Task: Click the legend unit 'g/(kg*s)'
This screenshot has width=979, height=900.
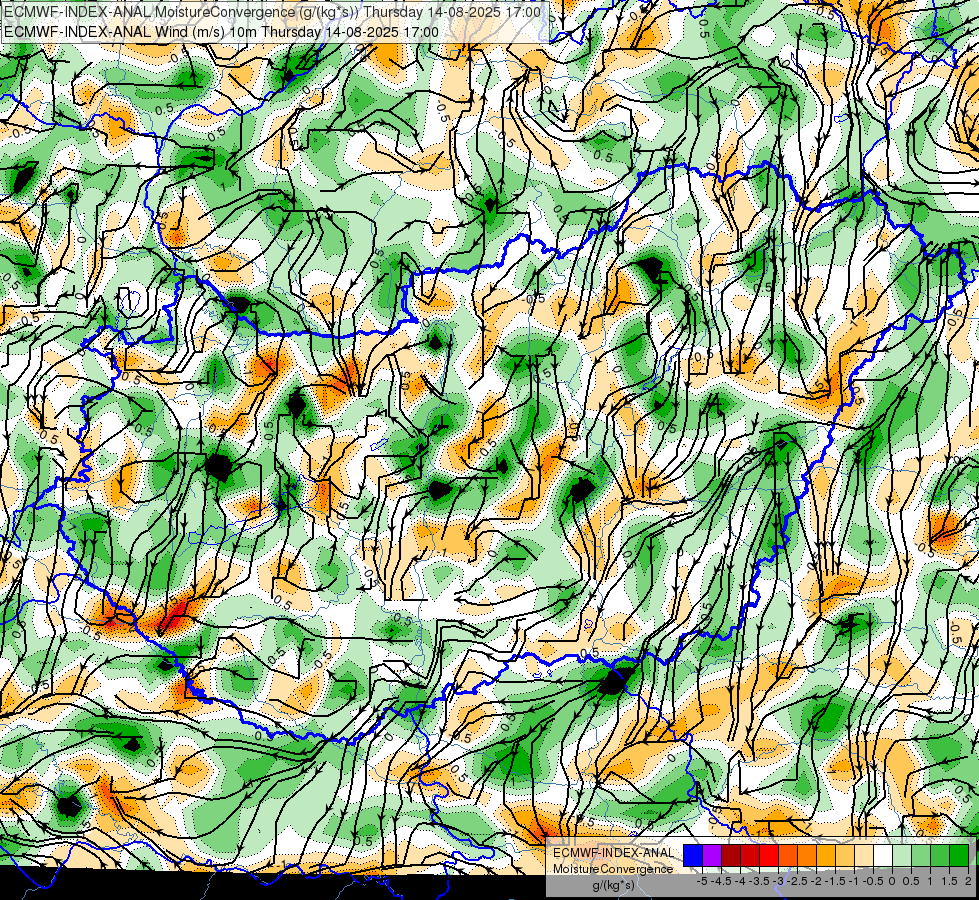Action: 614,885
